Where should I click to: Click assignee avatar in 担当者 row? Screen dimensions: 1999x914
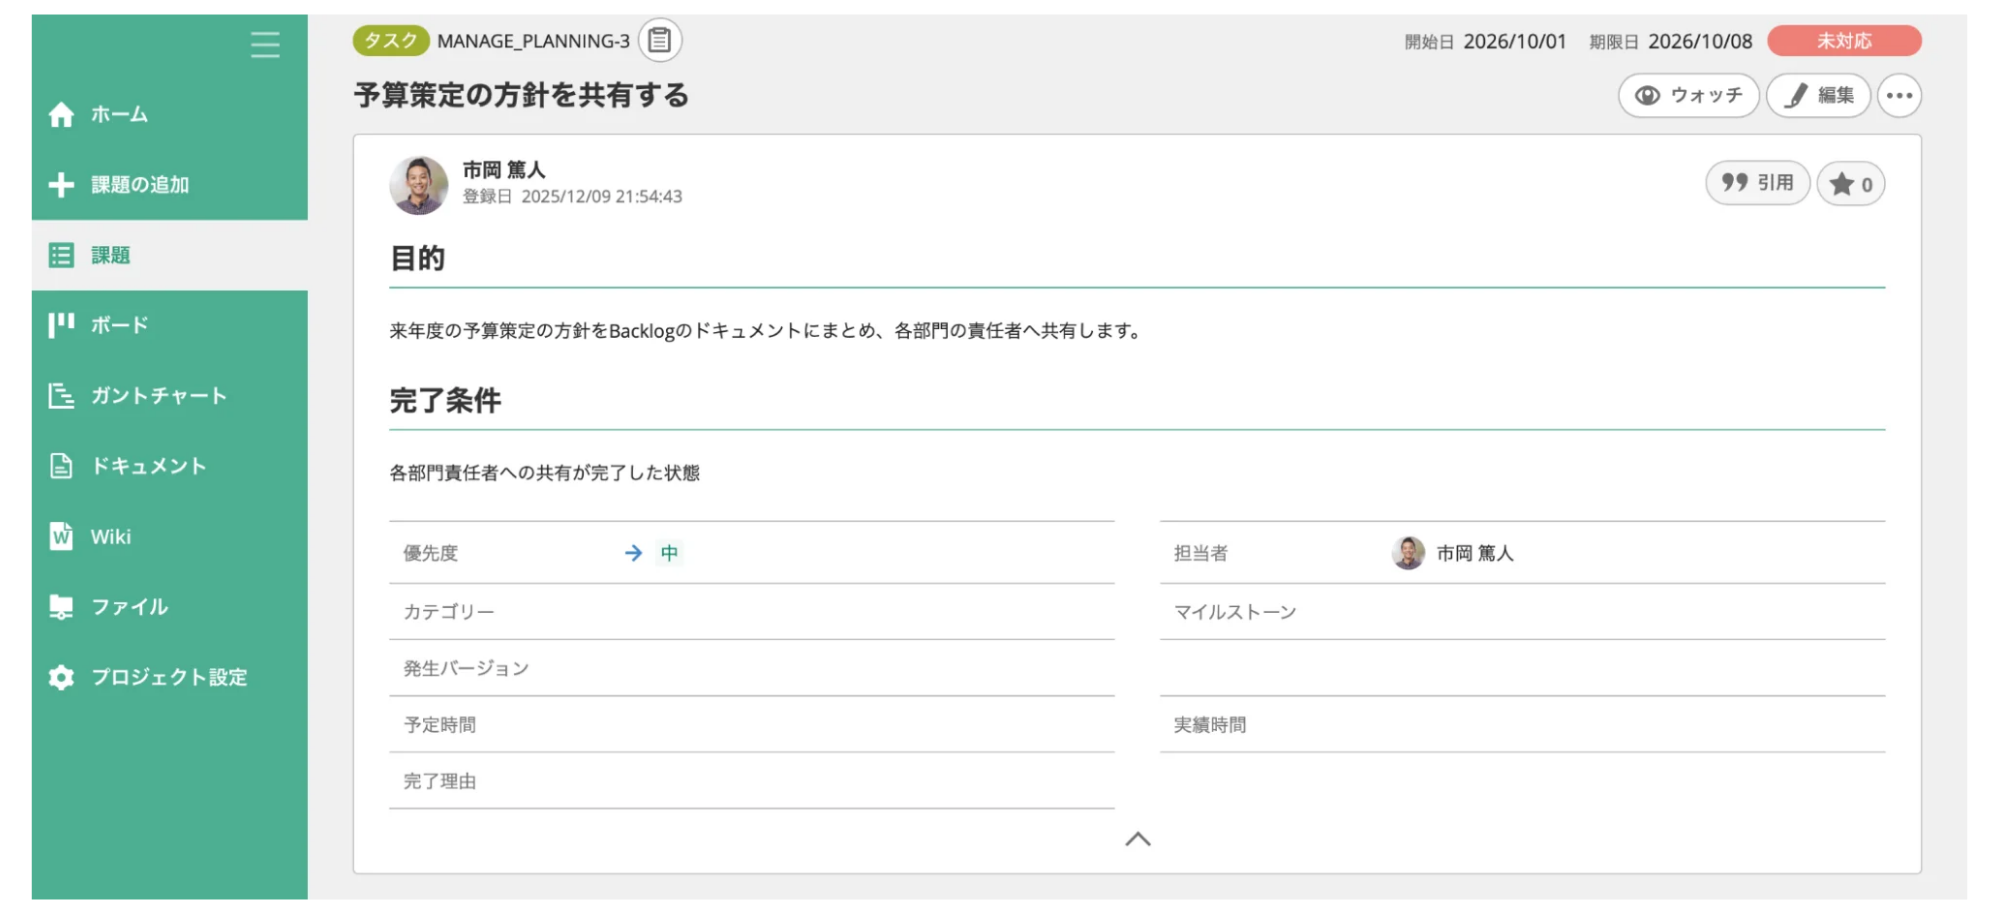tap(1408, 553)
